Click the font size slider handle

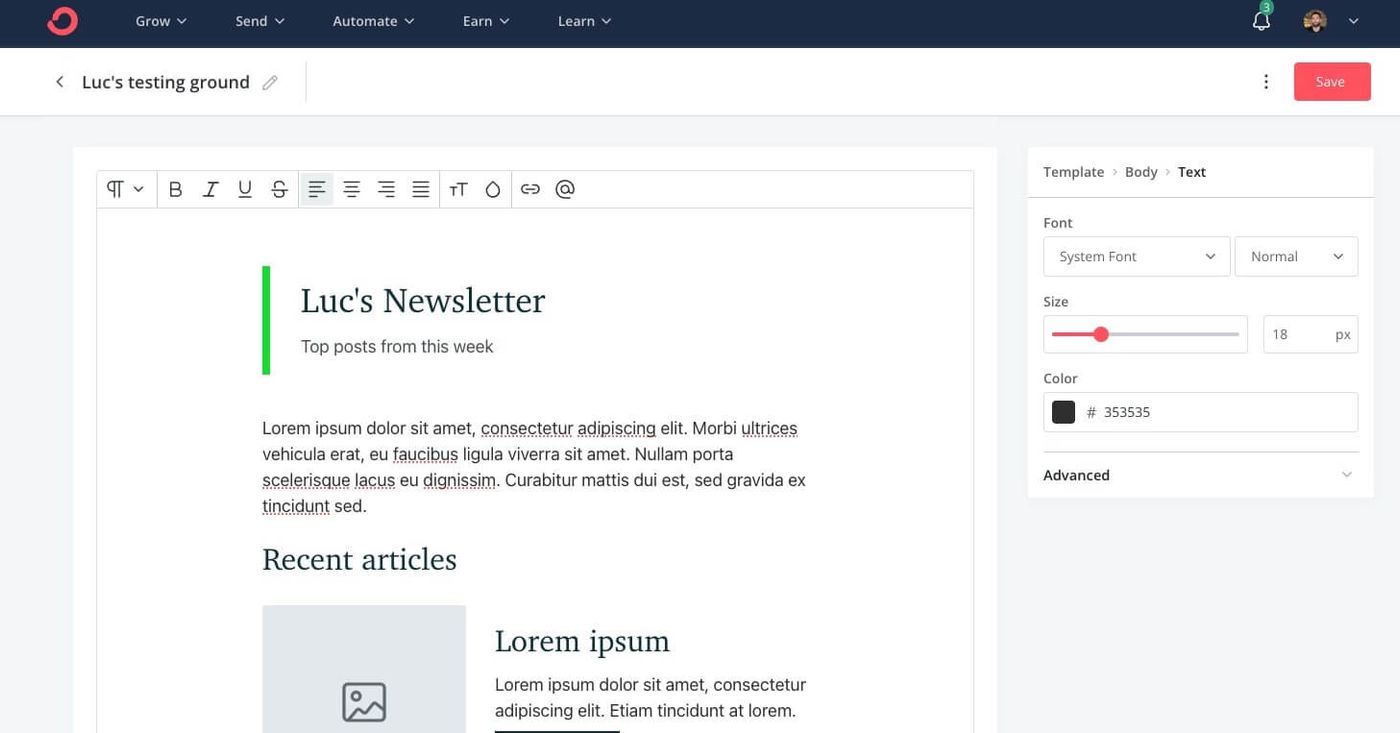click(1101, 334)
